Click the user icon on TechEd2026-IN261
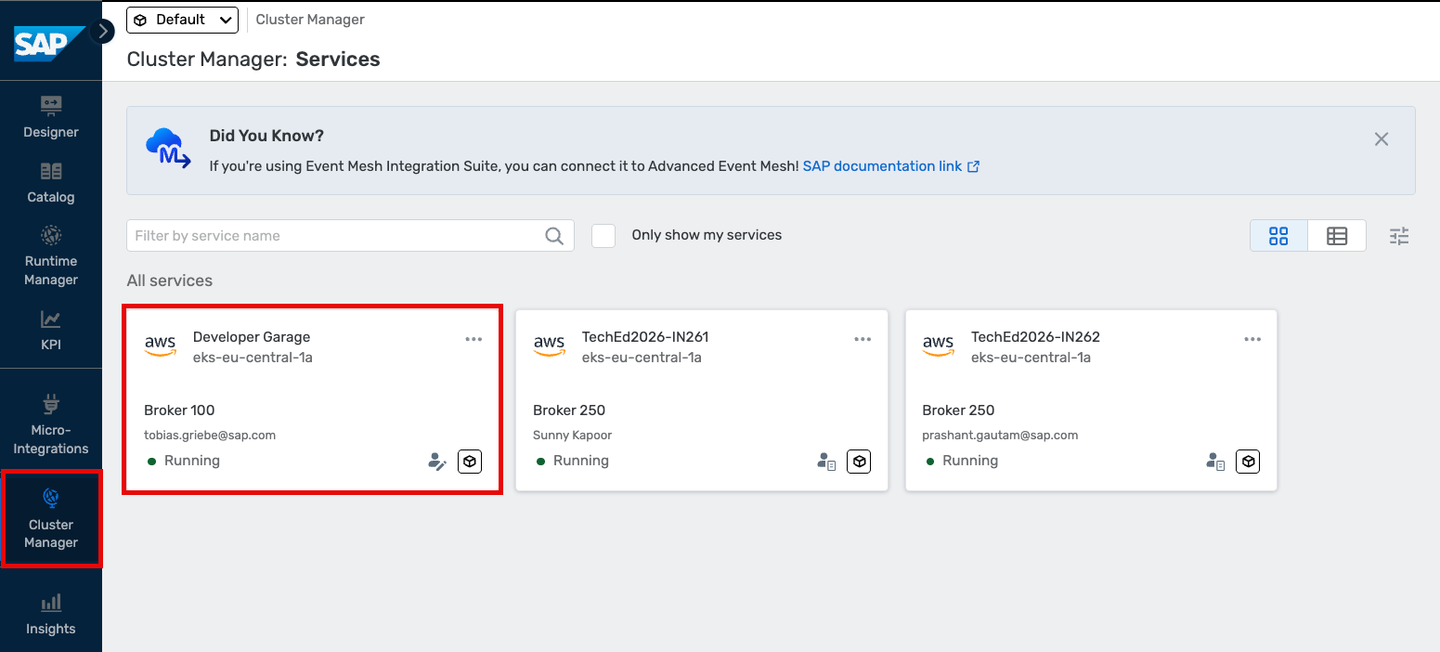The height and width of the screenshot is (652, 1440). [x=826, y=462]
